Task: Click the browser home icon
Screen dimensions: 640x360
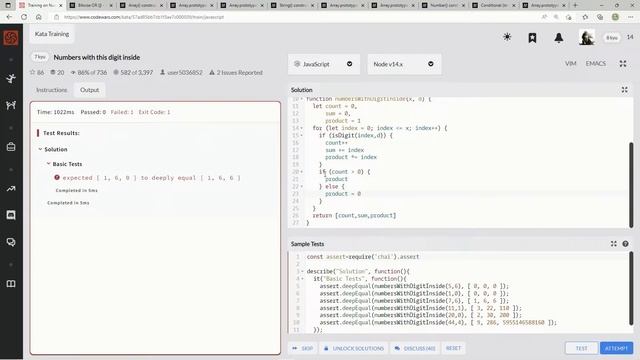Action: point(39,17)
